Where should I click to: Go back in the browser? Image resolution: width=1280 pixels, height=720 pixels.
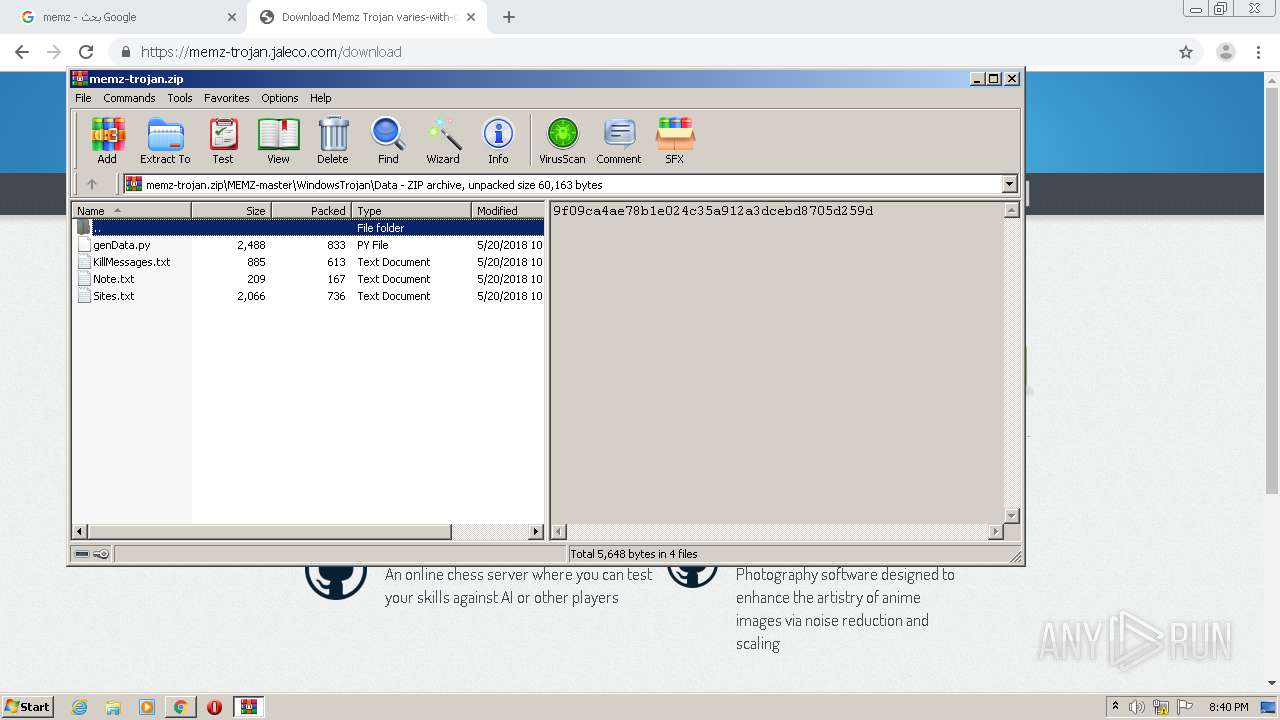coord(22,52)
